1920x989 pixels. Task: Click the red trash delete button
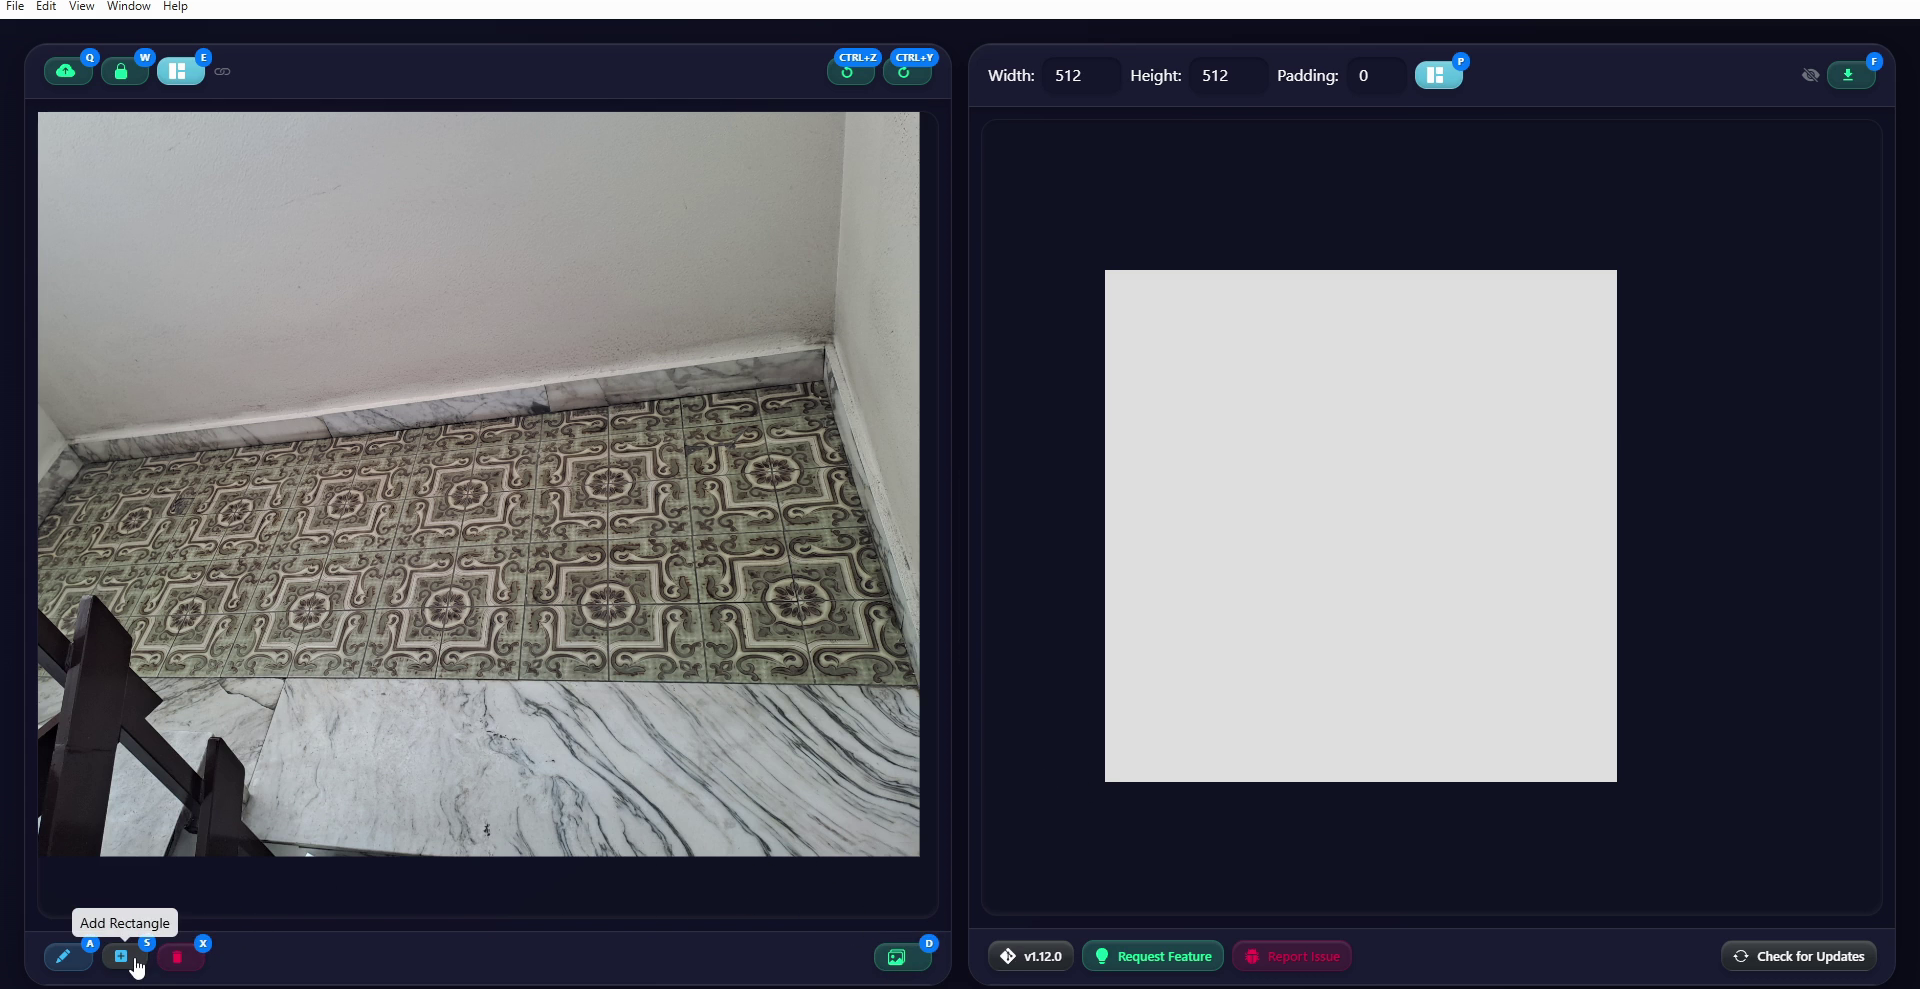(x=179, y=957)
